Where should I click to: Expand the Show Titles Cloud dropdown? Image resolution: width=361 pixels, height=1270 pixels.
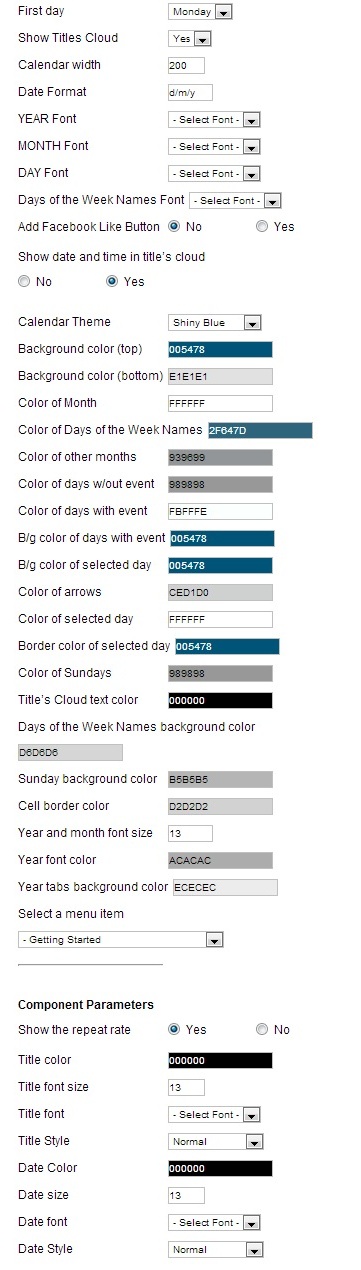click(x=190, y=39)
